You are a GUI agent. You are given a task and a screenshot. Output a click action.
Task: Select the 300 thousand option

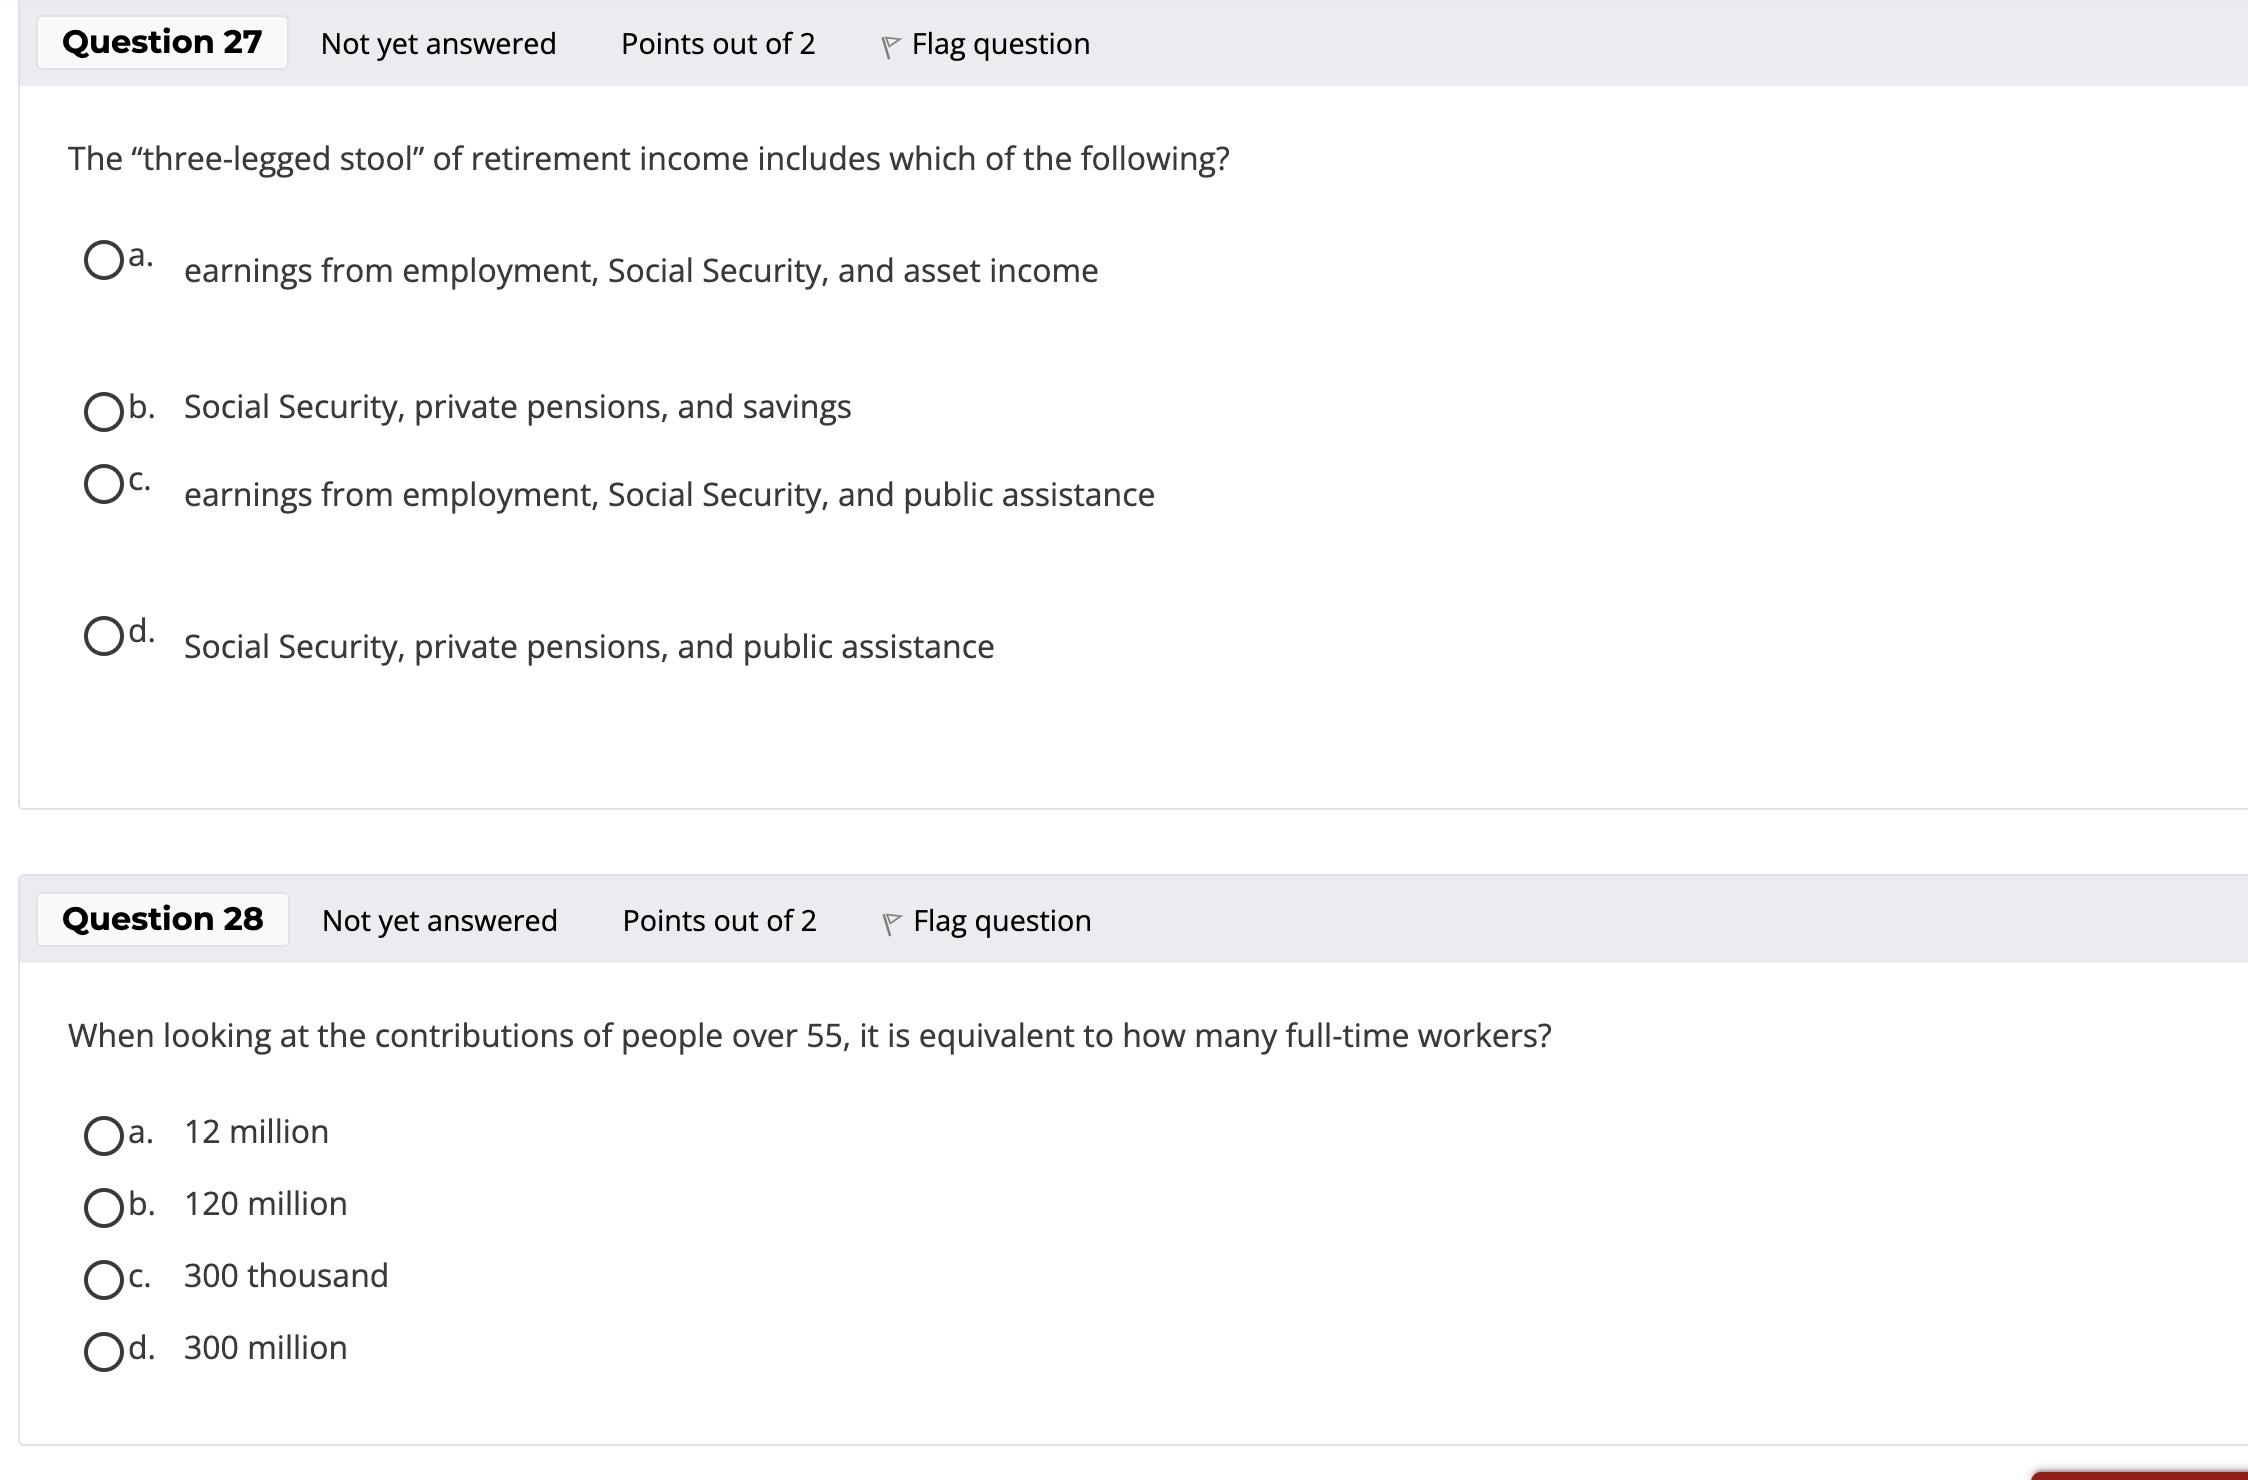coord(104,1280)
